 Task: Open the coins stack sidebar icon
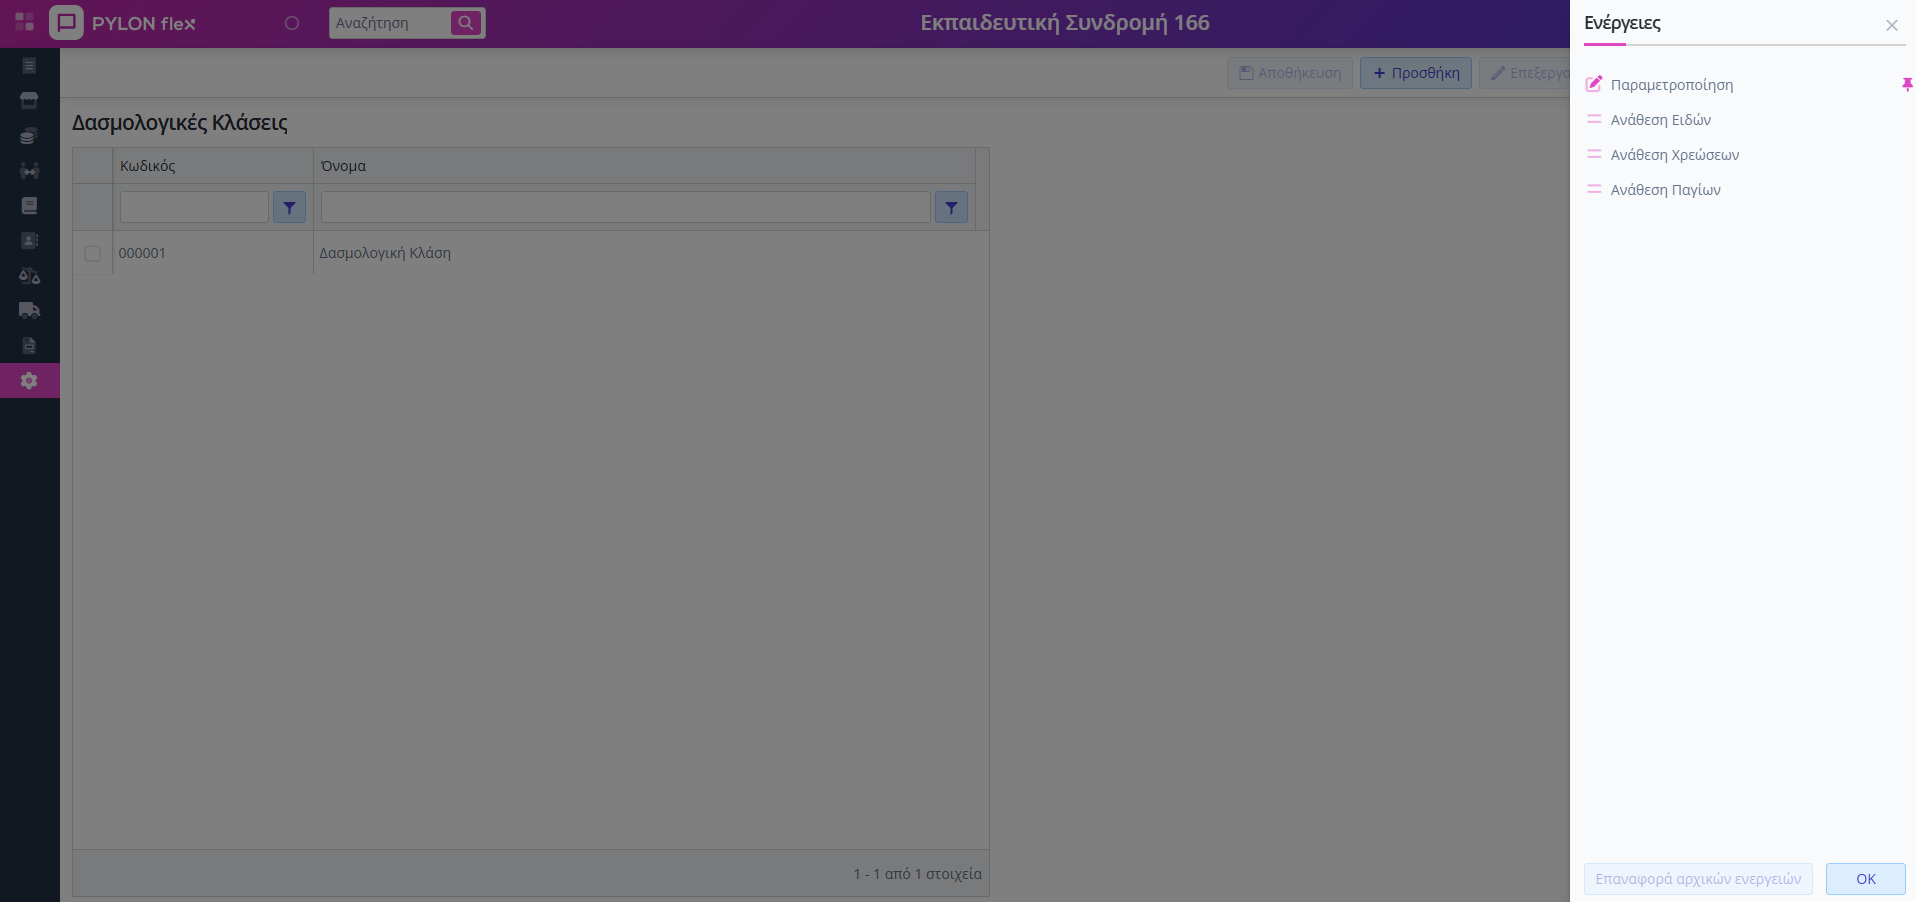pyautogui.click(x=29, y=136)
